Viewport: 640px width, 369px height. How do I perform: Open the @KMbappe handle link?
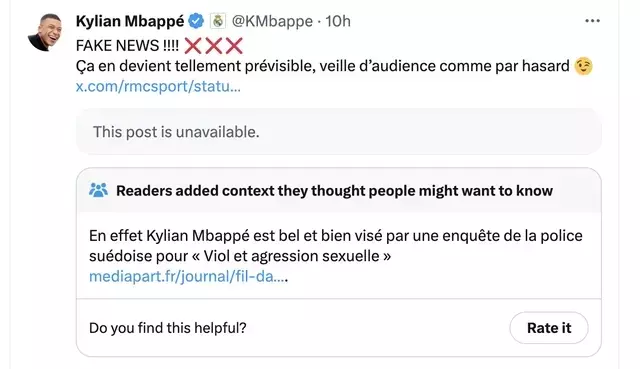click(272, 21)
